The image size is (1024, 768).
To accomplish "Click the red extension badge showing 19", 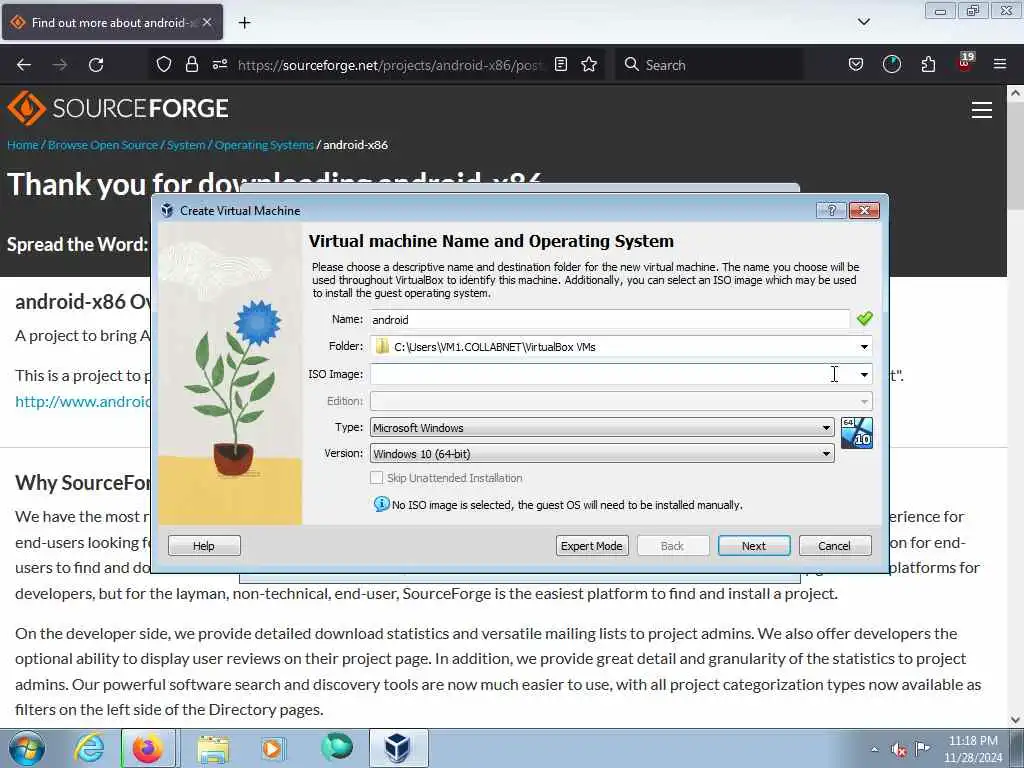I will tap(965, 63).
